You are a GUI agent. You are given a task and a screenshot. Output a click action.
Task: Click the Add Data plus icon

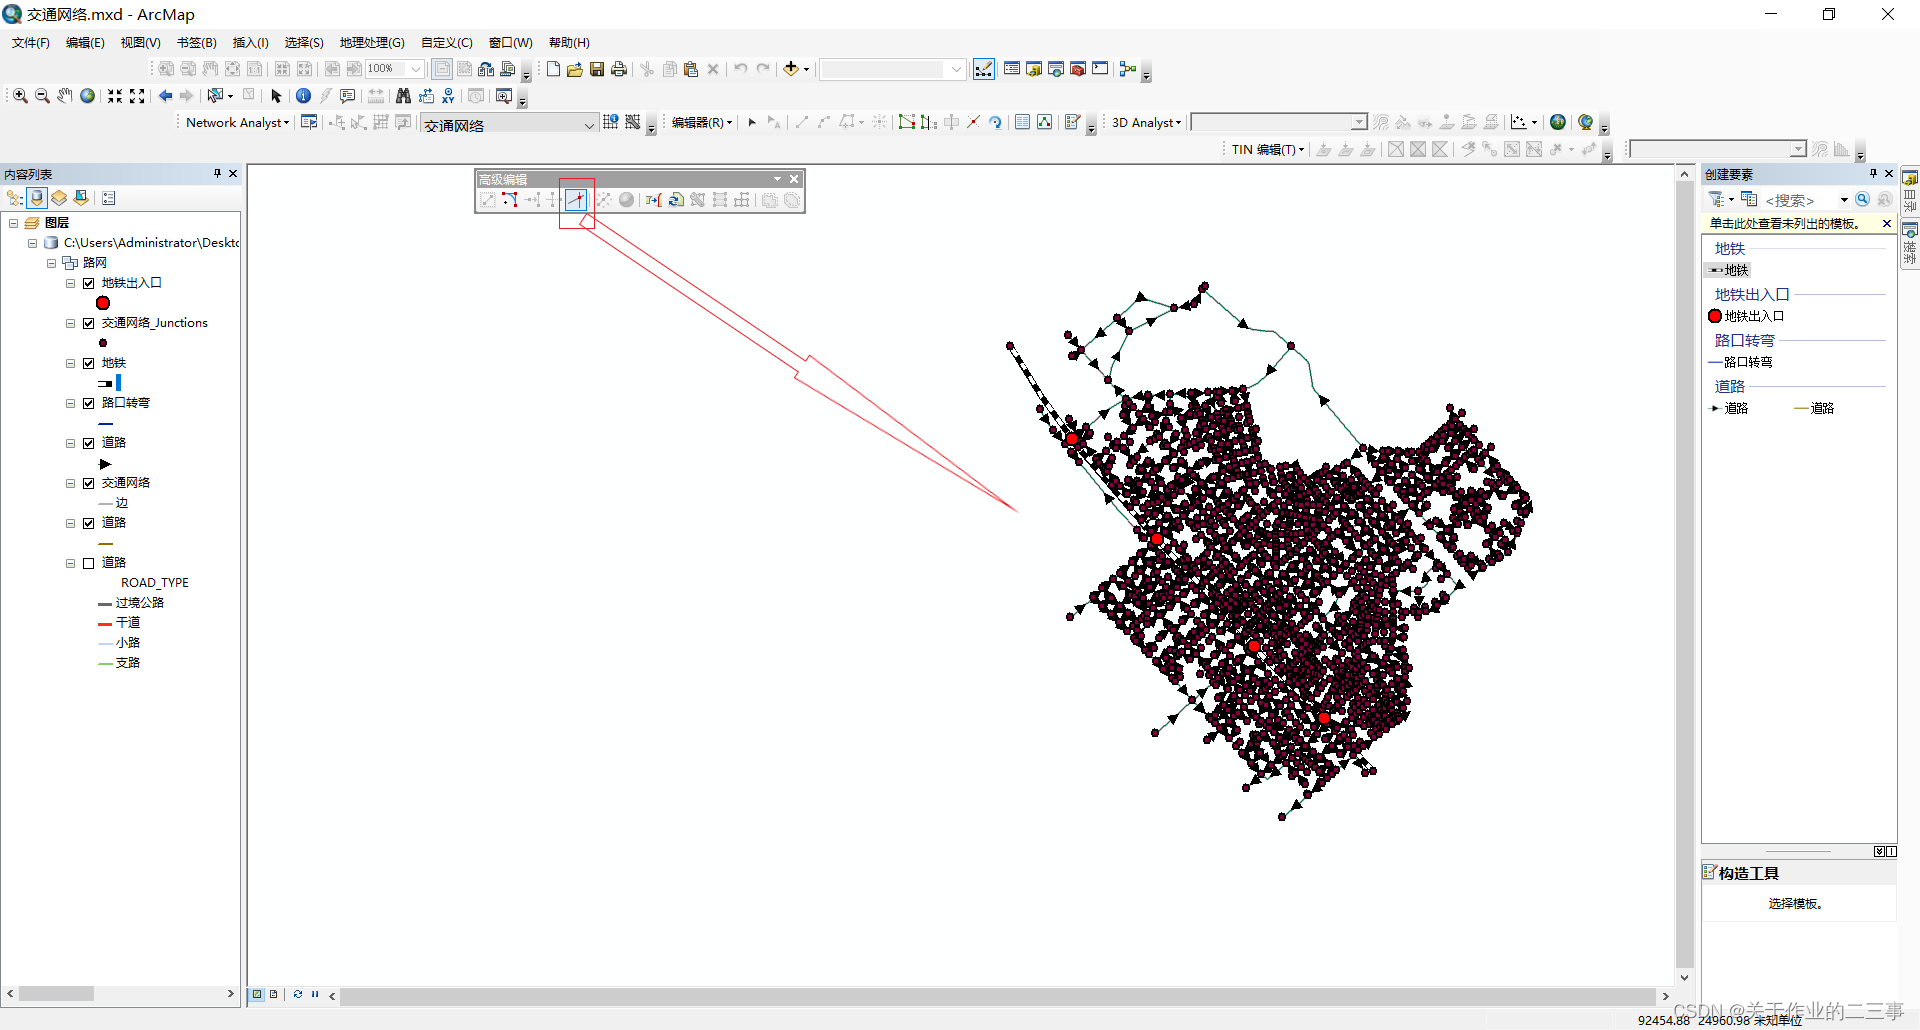pos(791,69)
